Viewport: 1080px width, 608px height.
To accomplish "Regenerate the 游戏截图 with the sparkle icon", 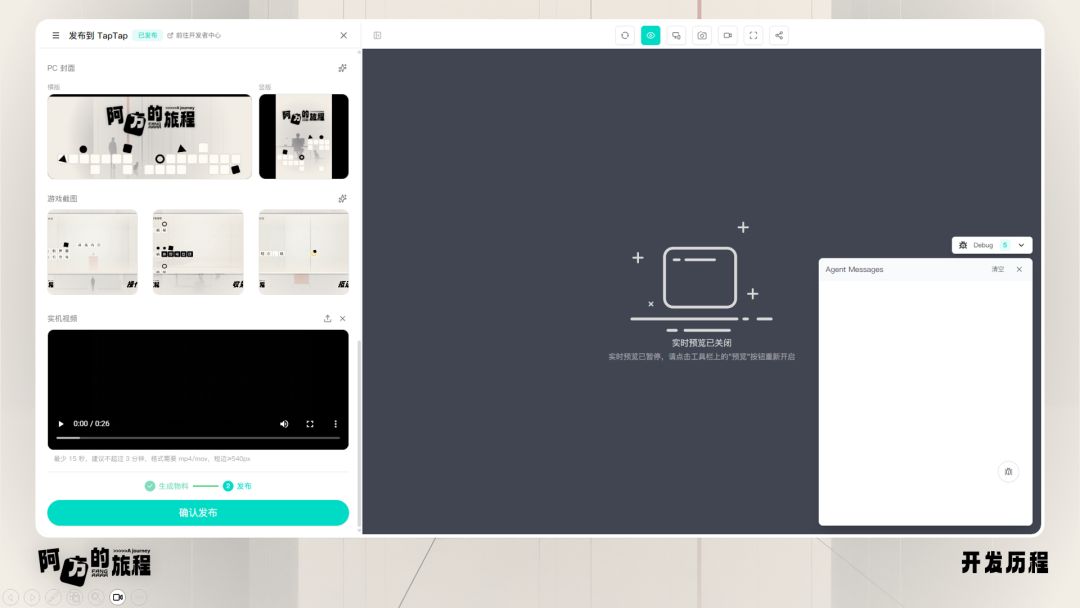I will point(342,198).
